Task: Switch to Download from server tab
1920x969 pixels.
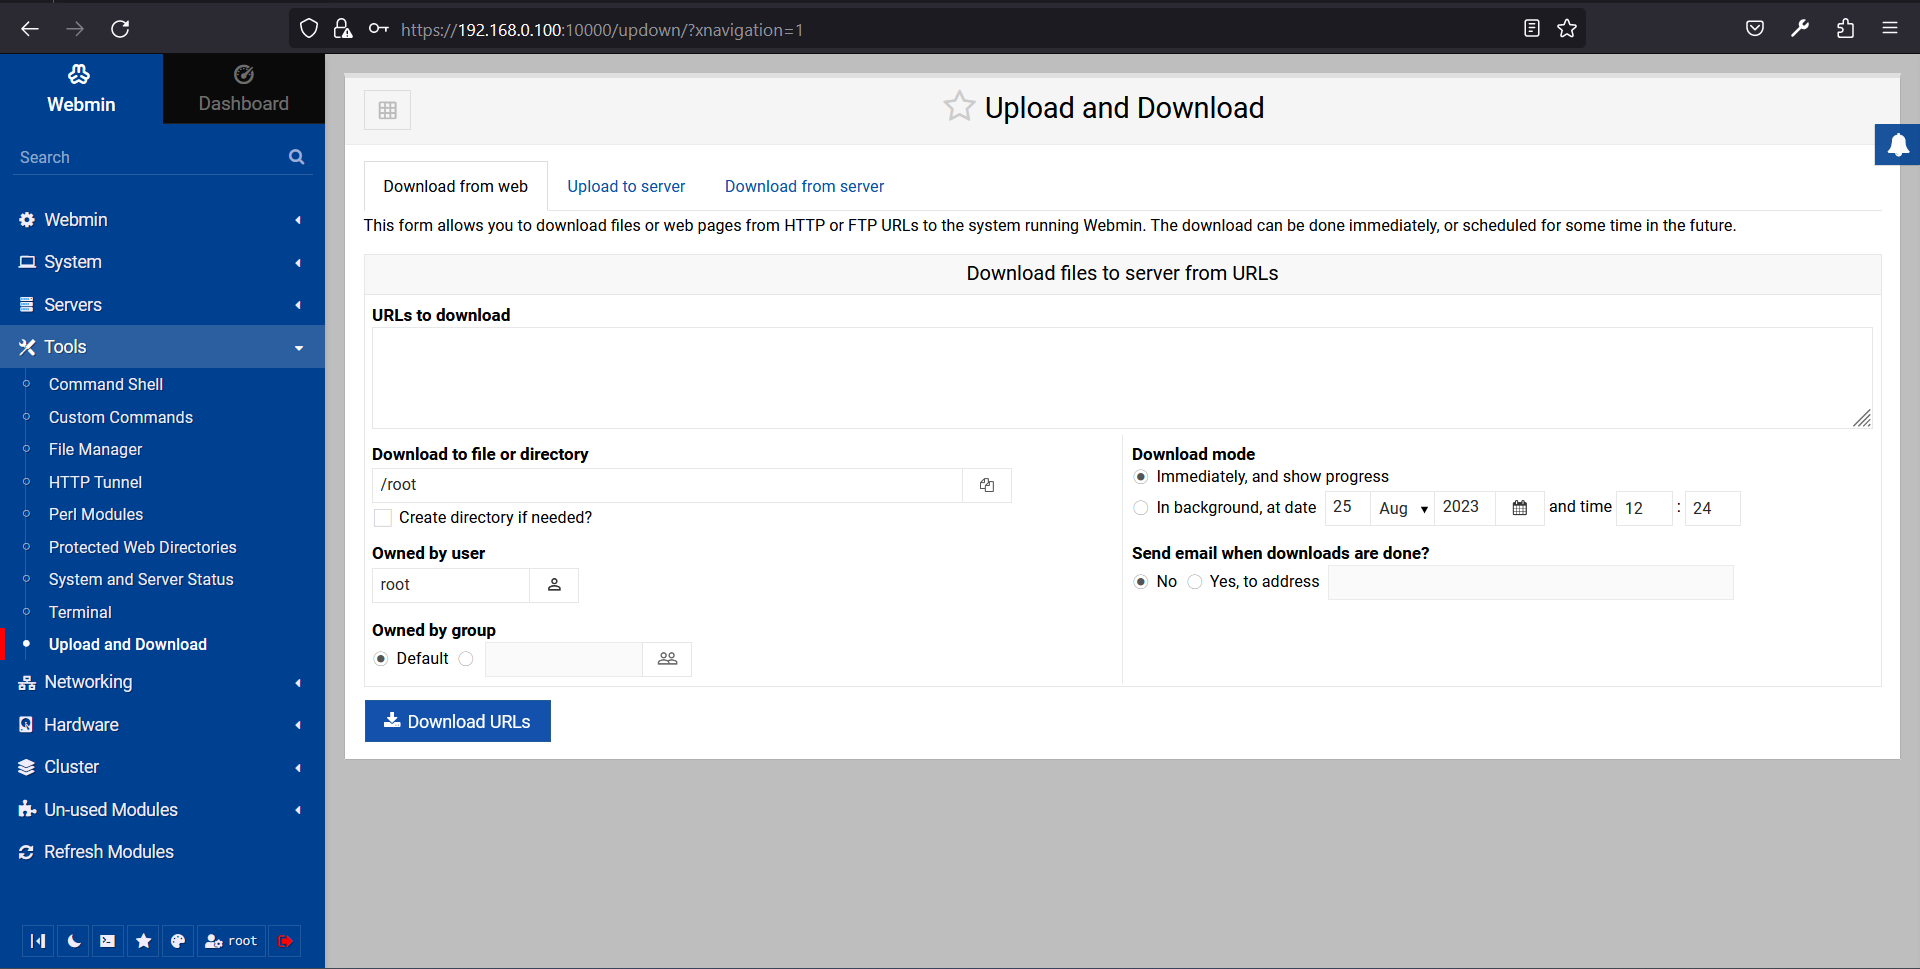Action: click(x=804, y=186)
